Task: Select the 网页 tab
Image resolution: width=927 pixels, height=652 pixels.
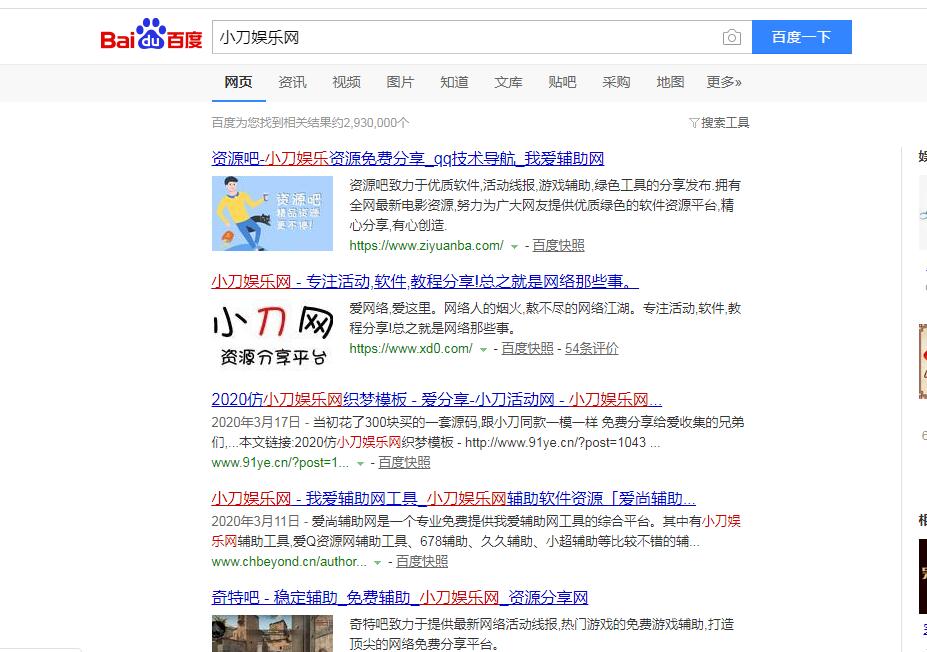Action: coord(238,82)
